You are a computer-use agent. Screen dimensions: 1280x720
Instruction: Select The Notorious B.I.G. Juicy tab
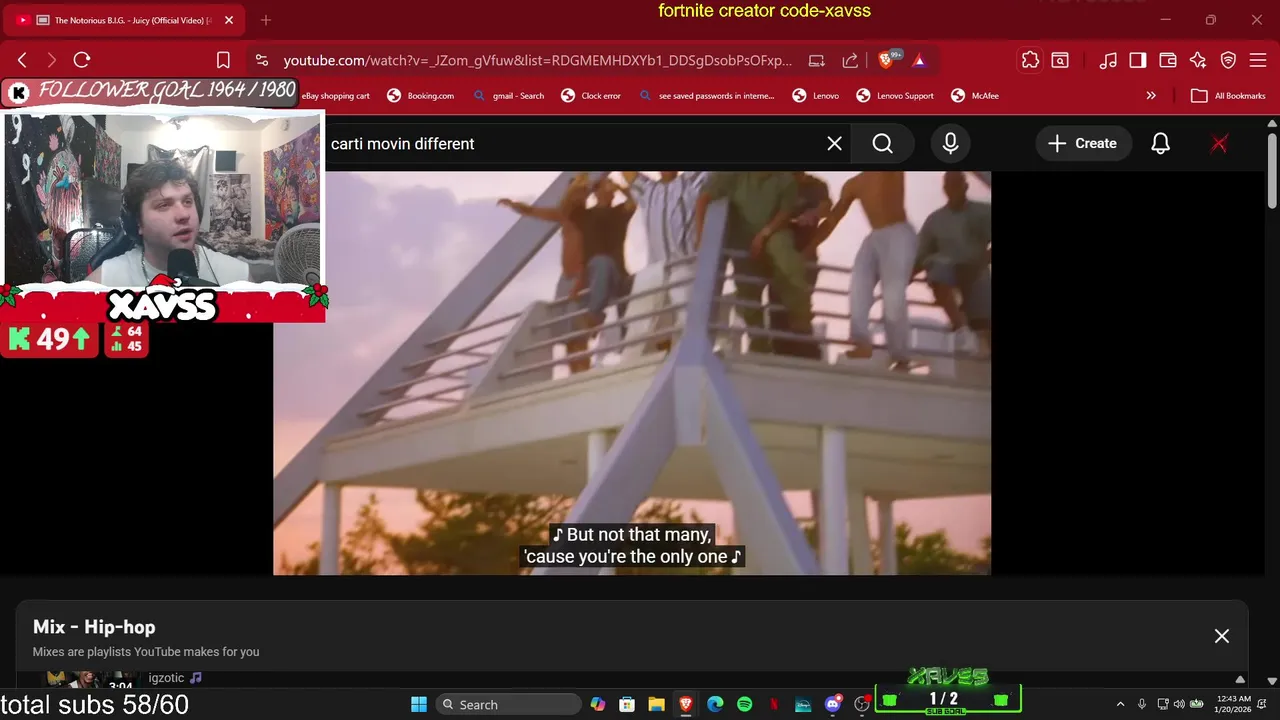(124, 20)
